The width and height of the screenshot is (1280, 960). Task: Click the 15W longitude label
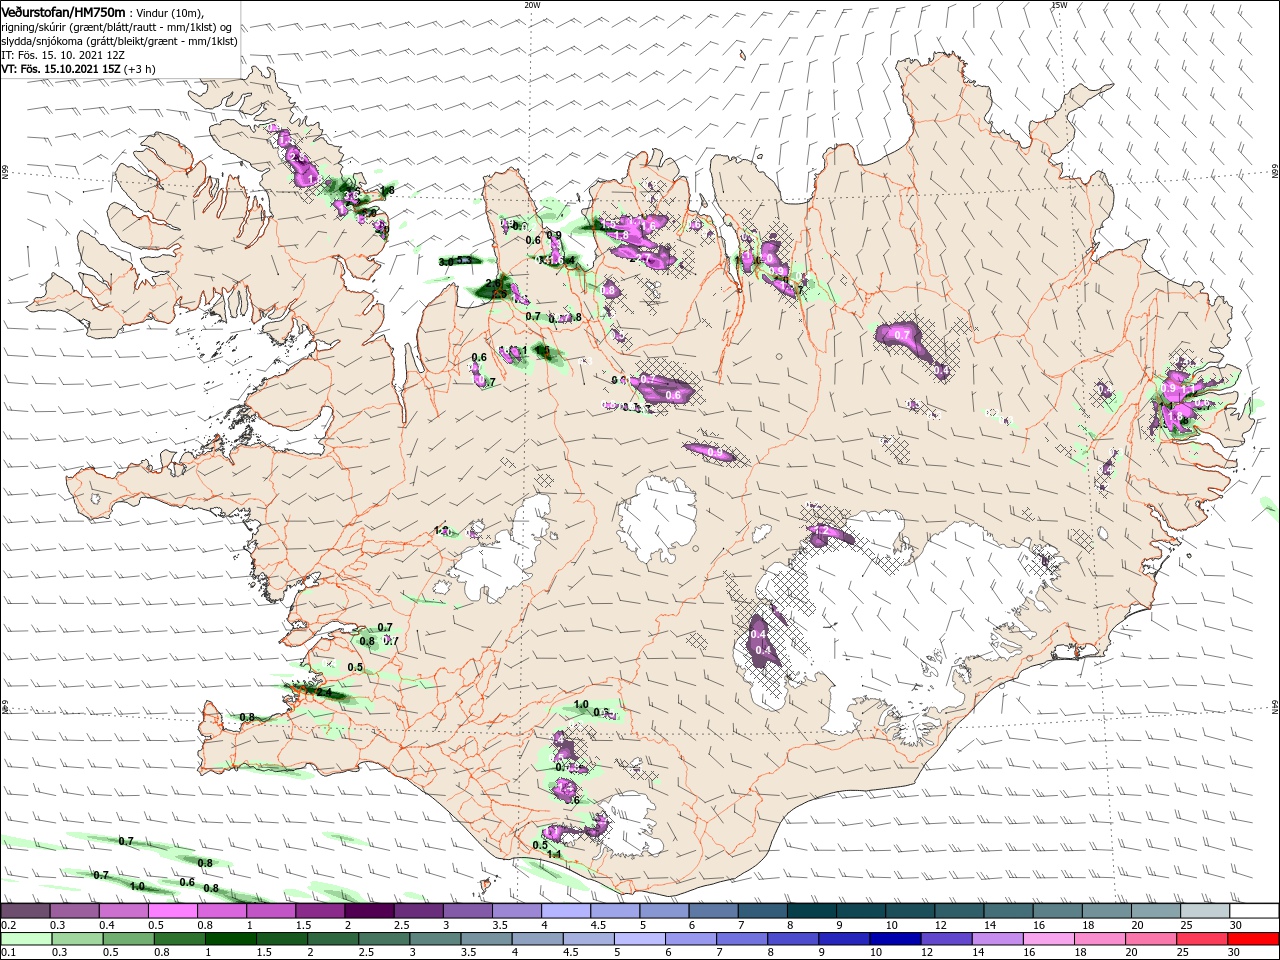[1059, 5]
